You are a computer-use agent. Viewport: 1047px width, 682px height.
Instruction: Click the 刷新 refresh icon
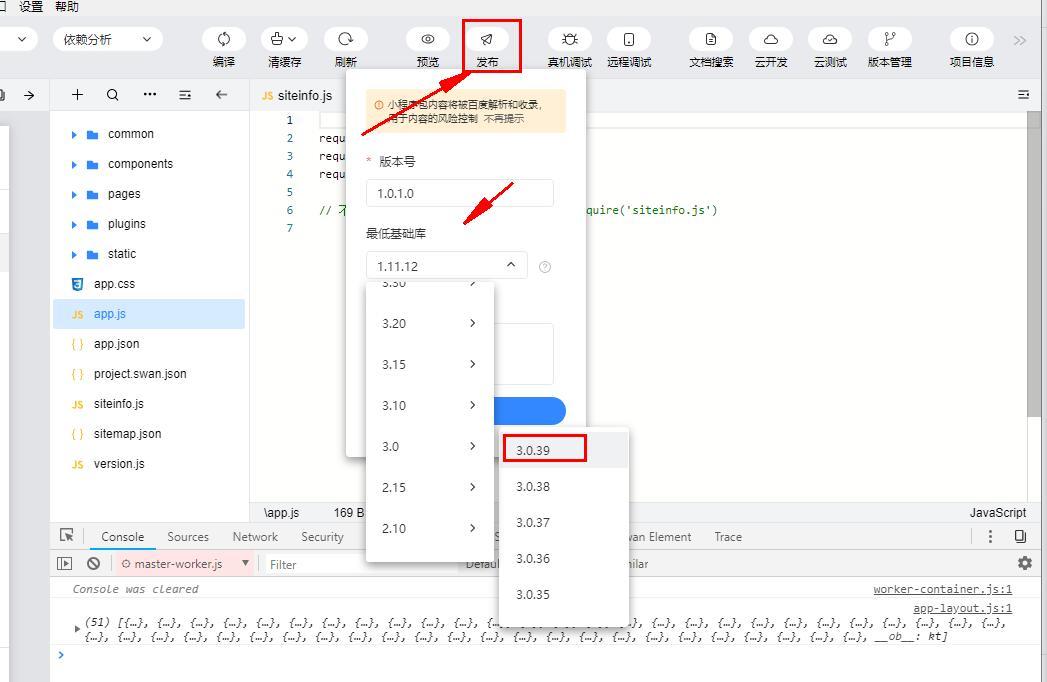pyautogui.click(x=346, y=39)
